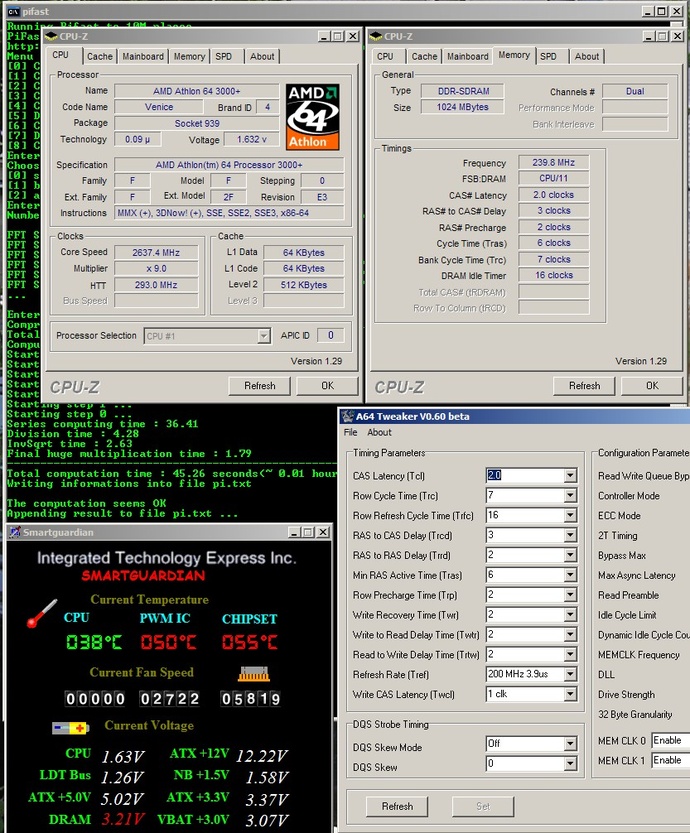690x833 pixels.
Task: Open About tab in left CPU-Z
Action: point(262,56)
